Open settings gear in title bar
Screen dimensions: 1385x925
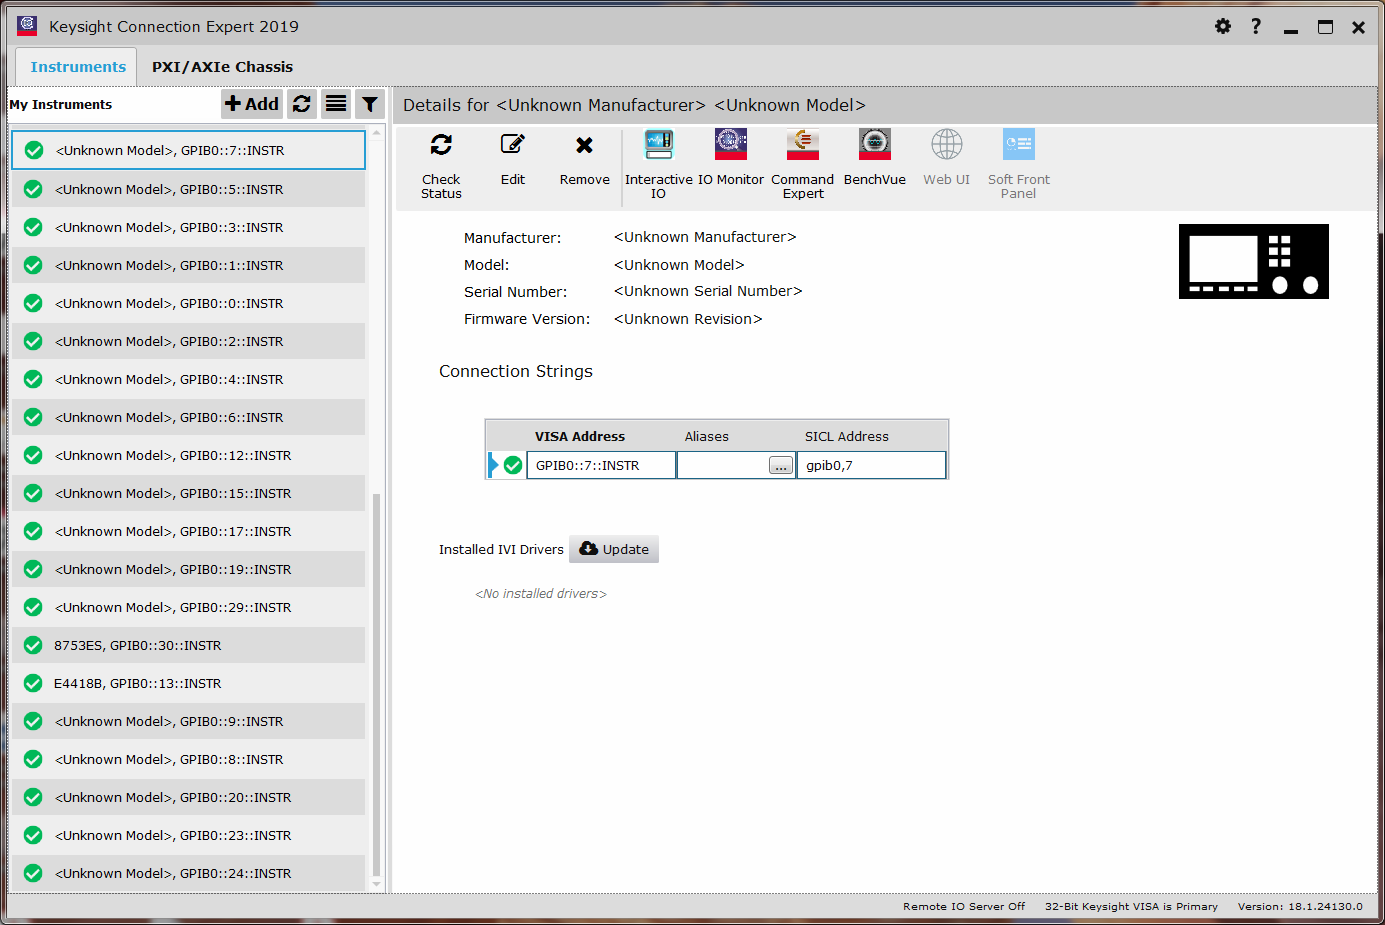1222,27
